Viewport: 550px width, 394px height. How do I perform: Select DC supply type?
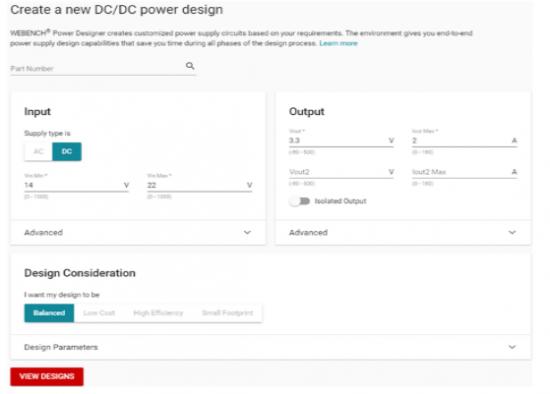click(67, 152)
